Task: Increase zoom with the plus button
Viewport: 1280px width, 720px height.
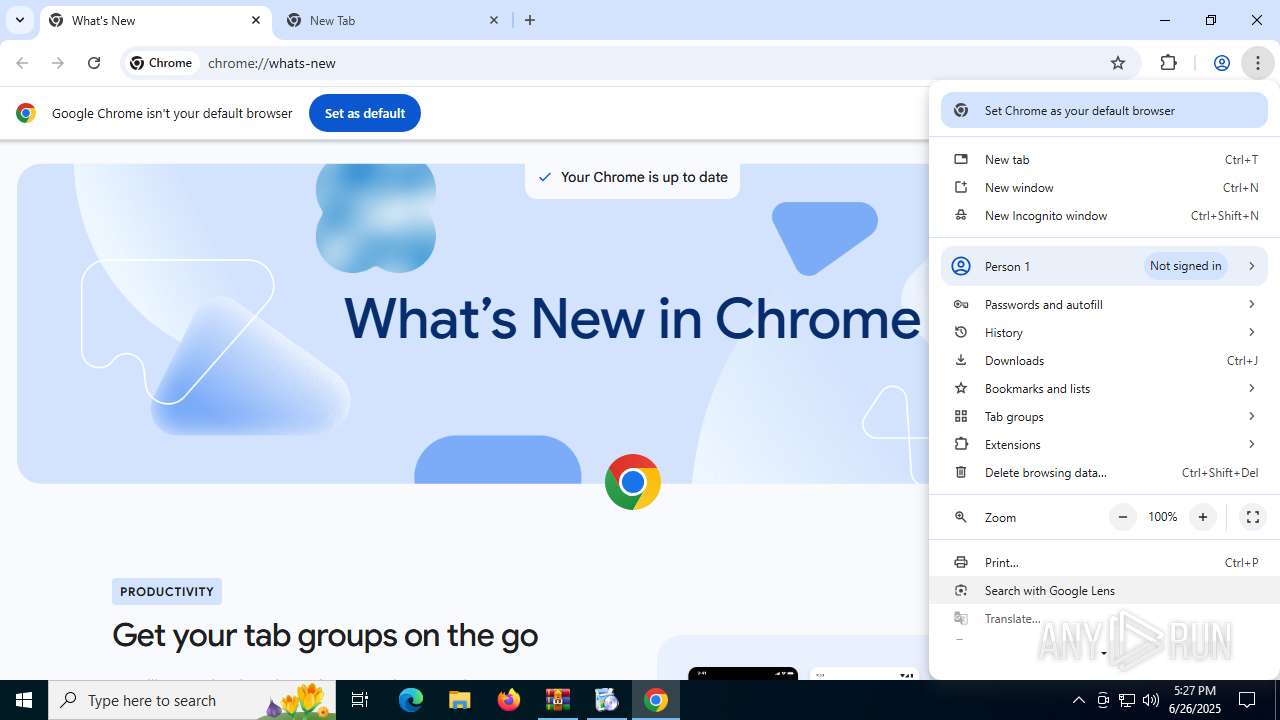Action: point(1203,517)
